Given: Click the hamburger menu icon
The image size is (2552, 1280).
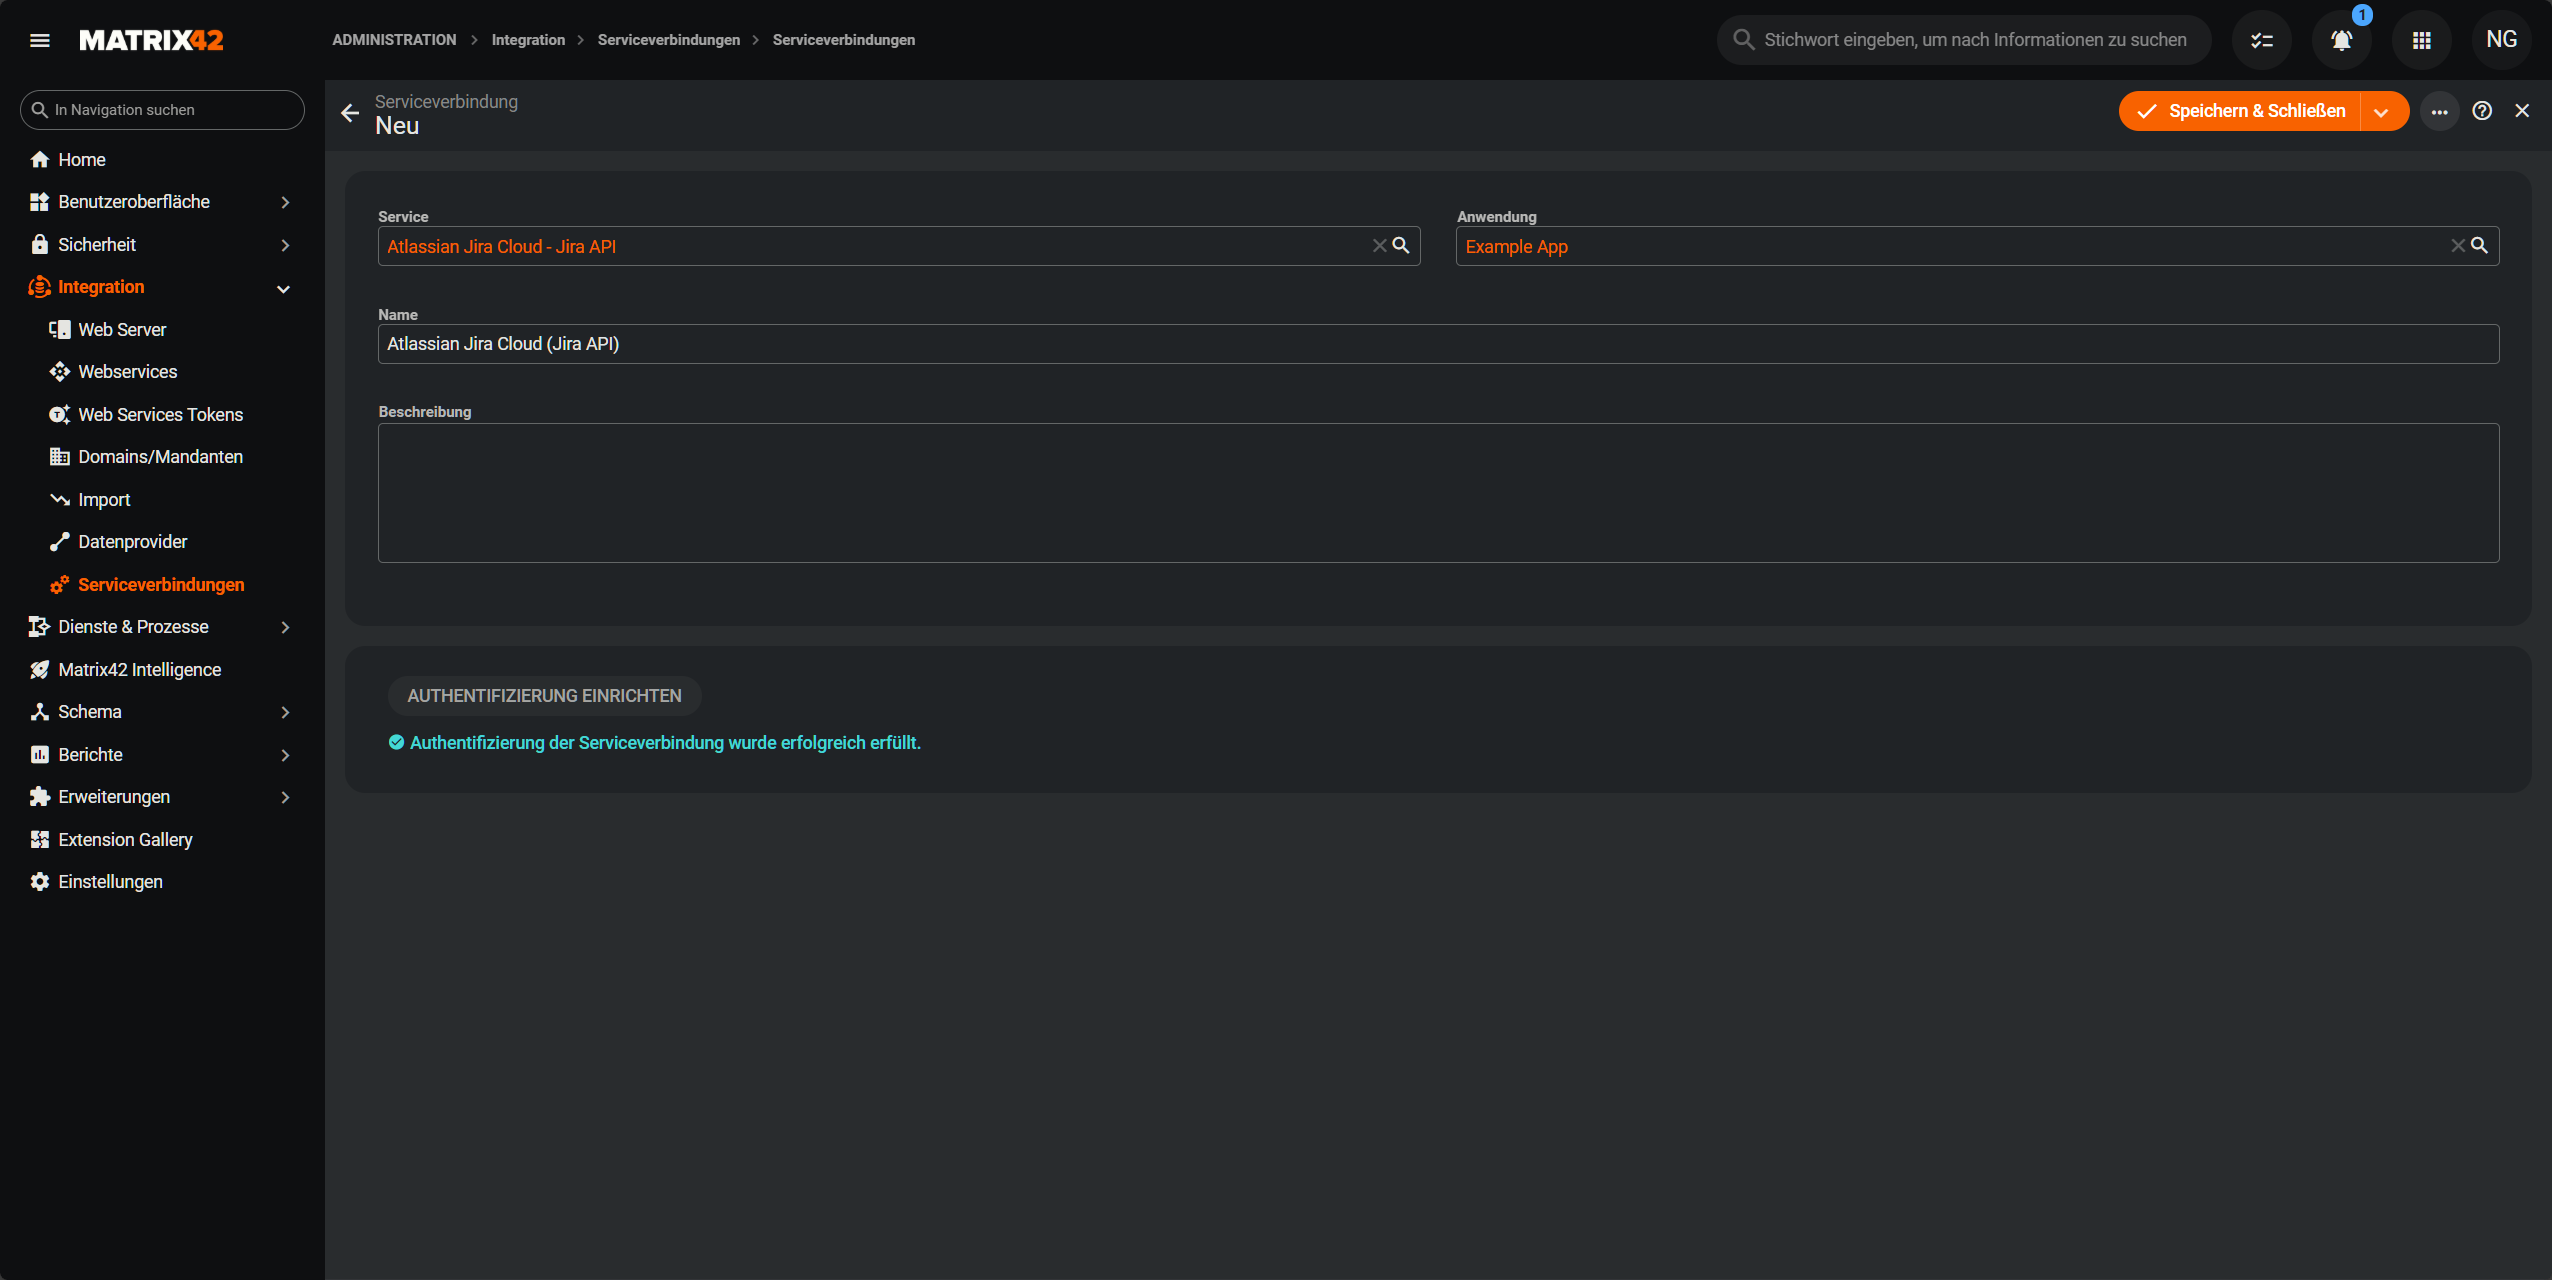Looking at the screenshot, I should pos(40,40).
